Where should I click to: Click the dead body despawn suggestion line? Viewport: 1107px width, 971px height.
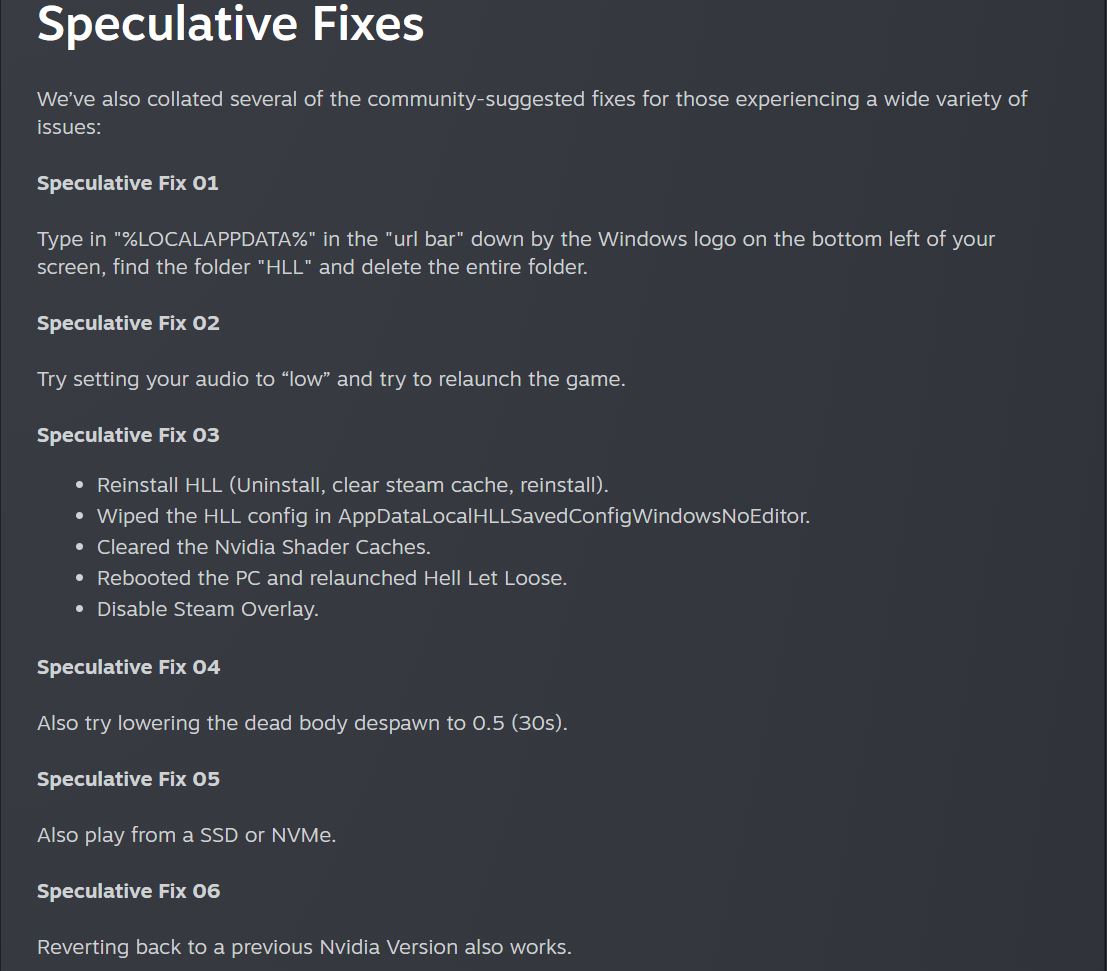(302, 722)
